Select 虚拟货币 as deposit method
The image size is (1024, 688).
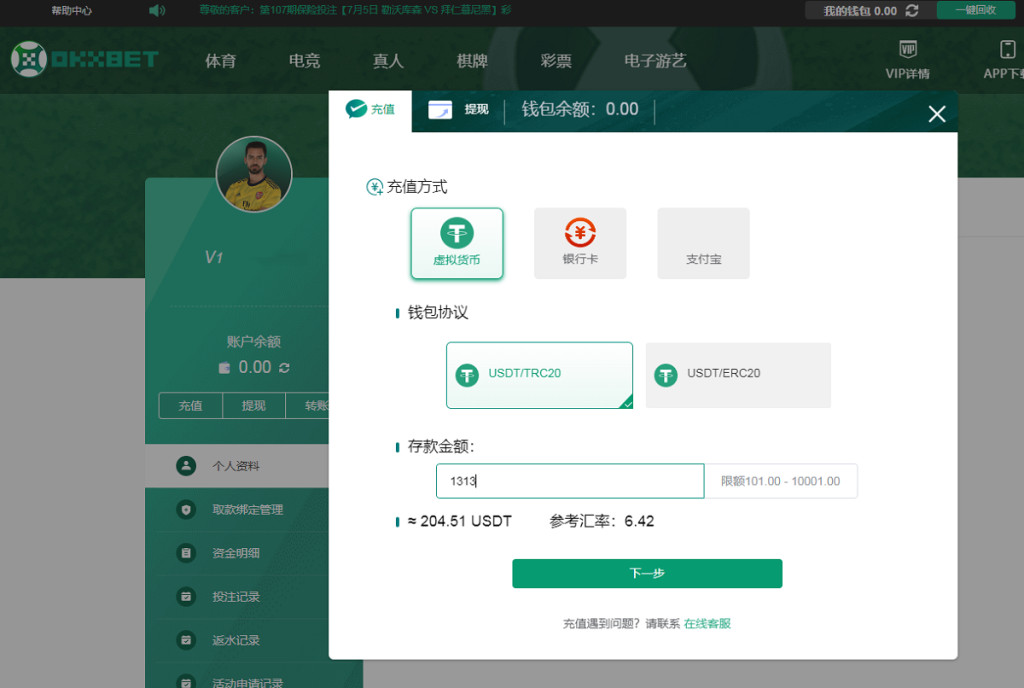coord(457,242)
